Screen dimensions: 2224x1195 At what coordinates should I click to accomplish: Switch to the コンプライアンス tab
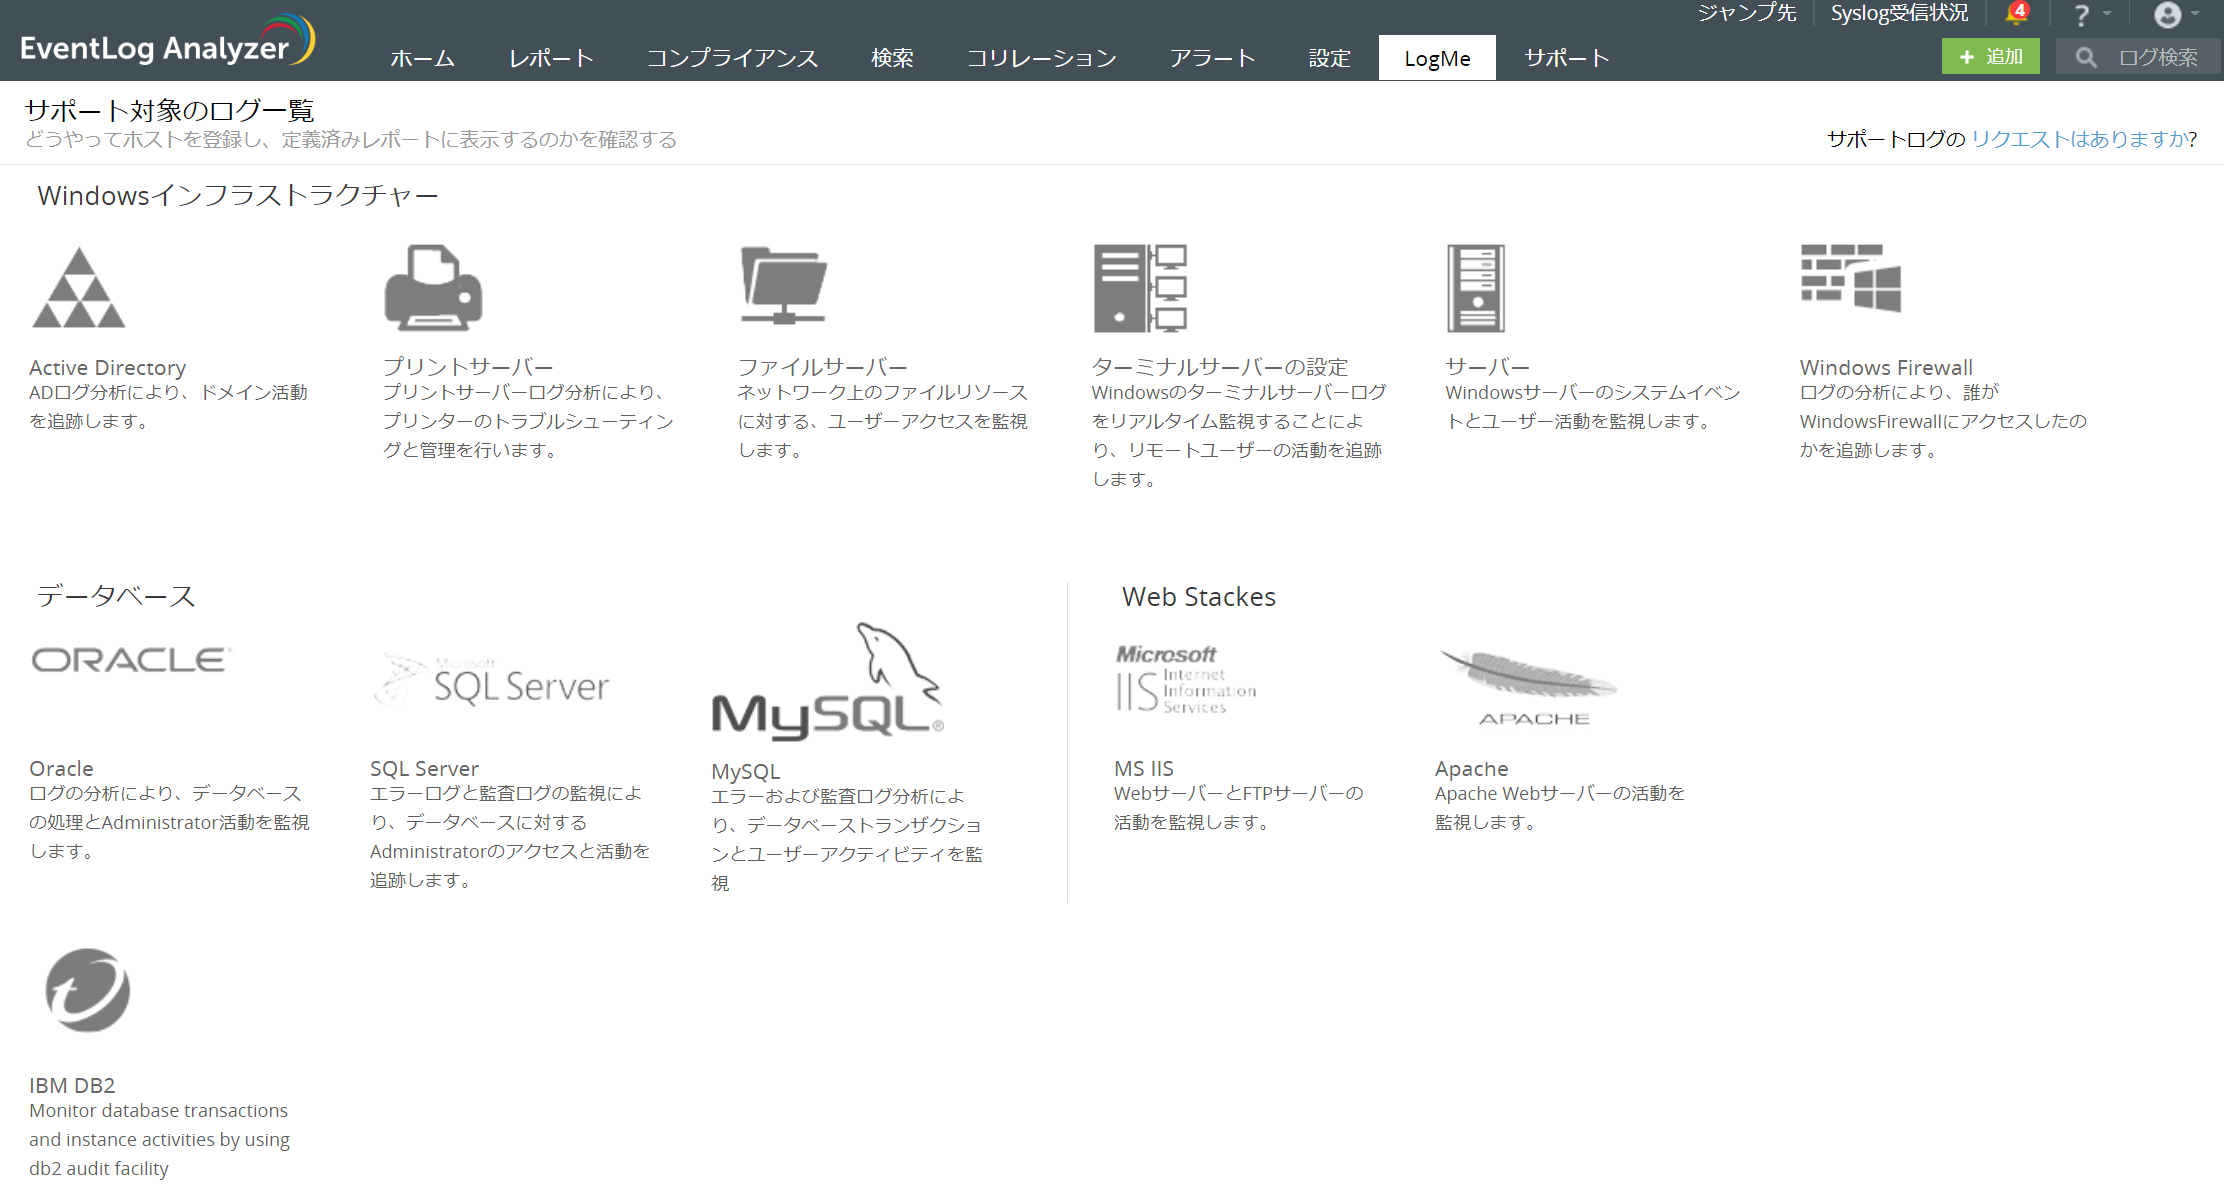(732, 58)
